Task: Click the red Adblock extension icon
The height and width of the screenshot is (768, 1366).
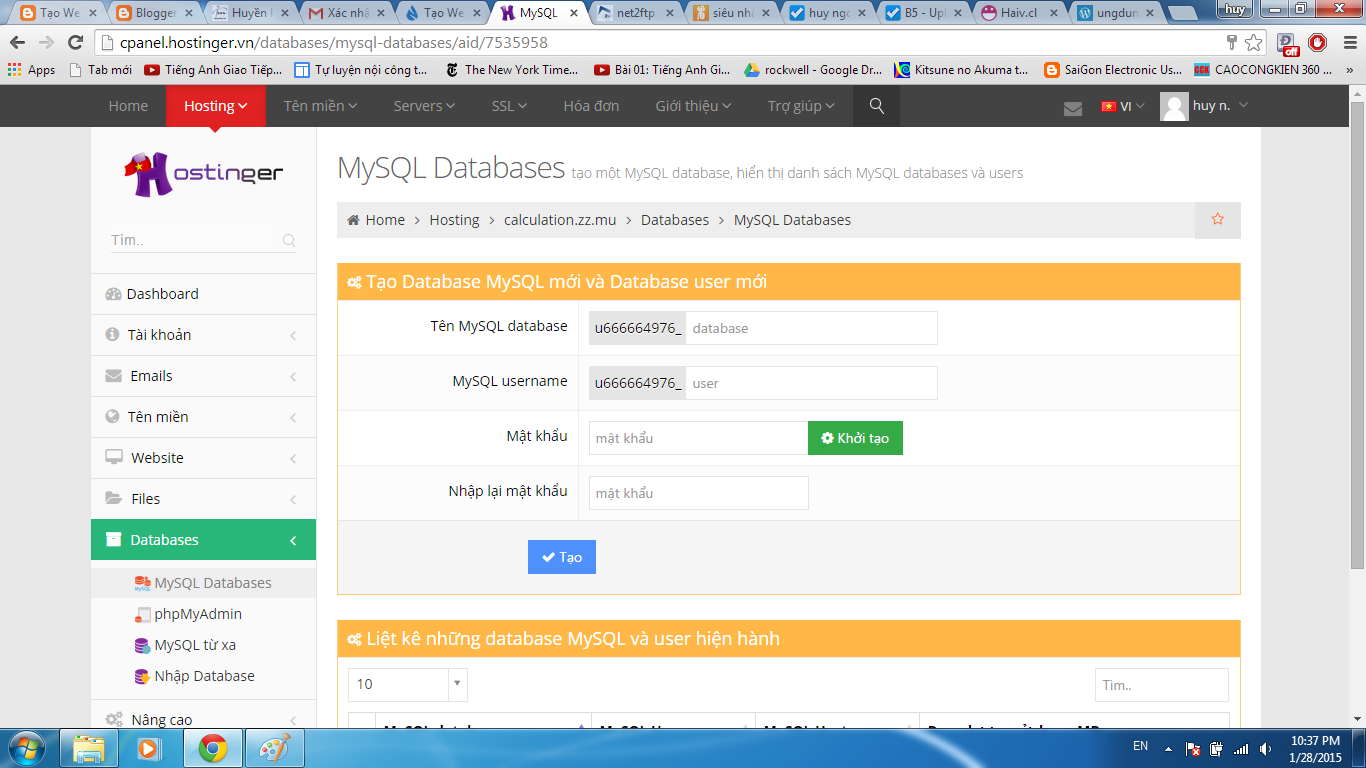Action: click(x=1317, y=43)
